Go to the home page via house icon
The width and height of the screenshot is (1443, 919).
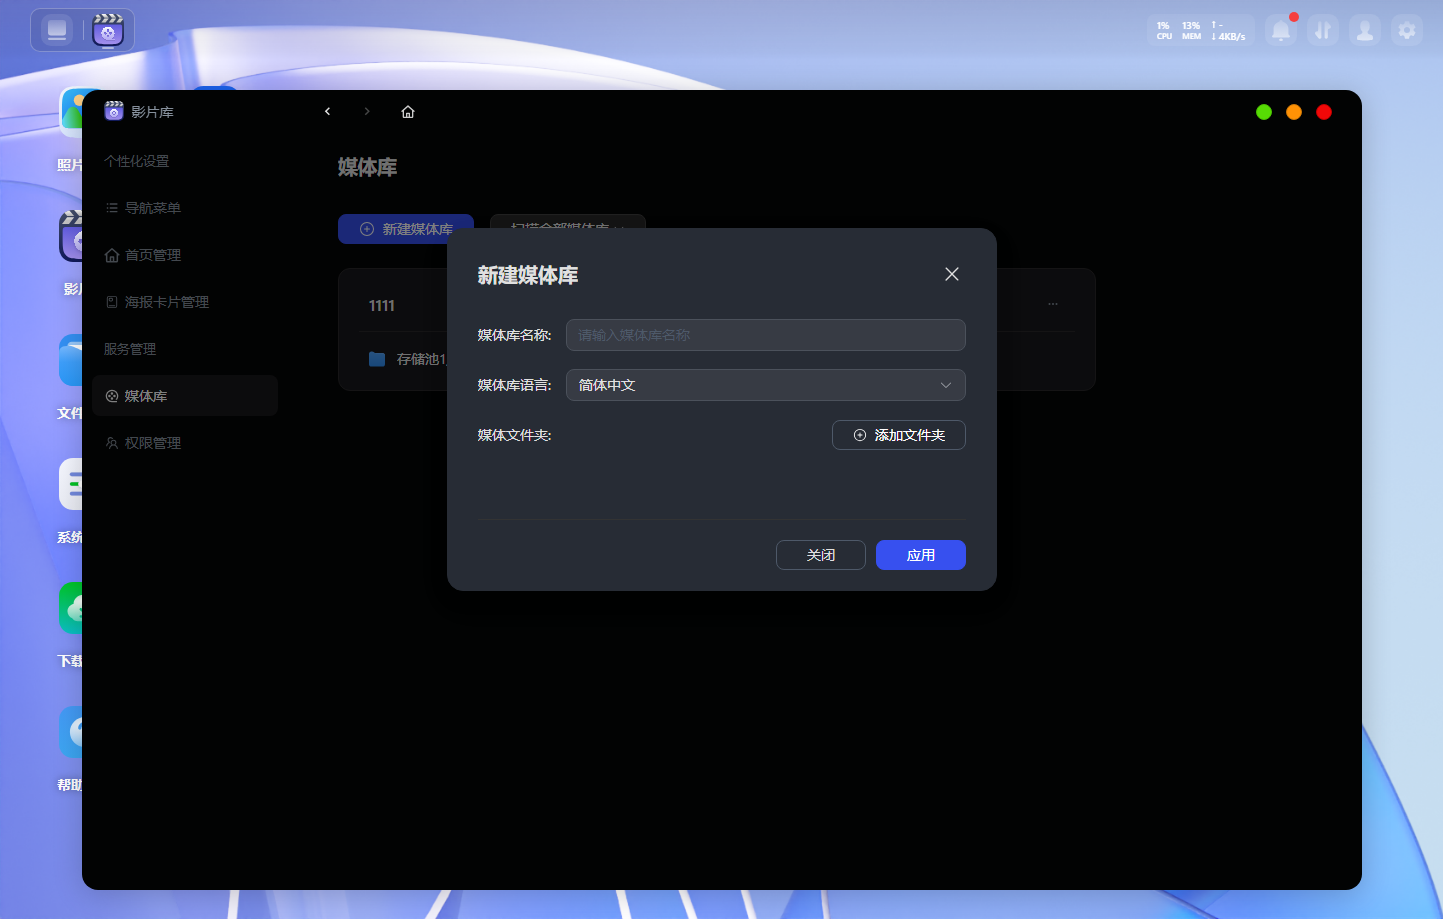(408, 112)
